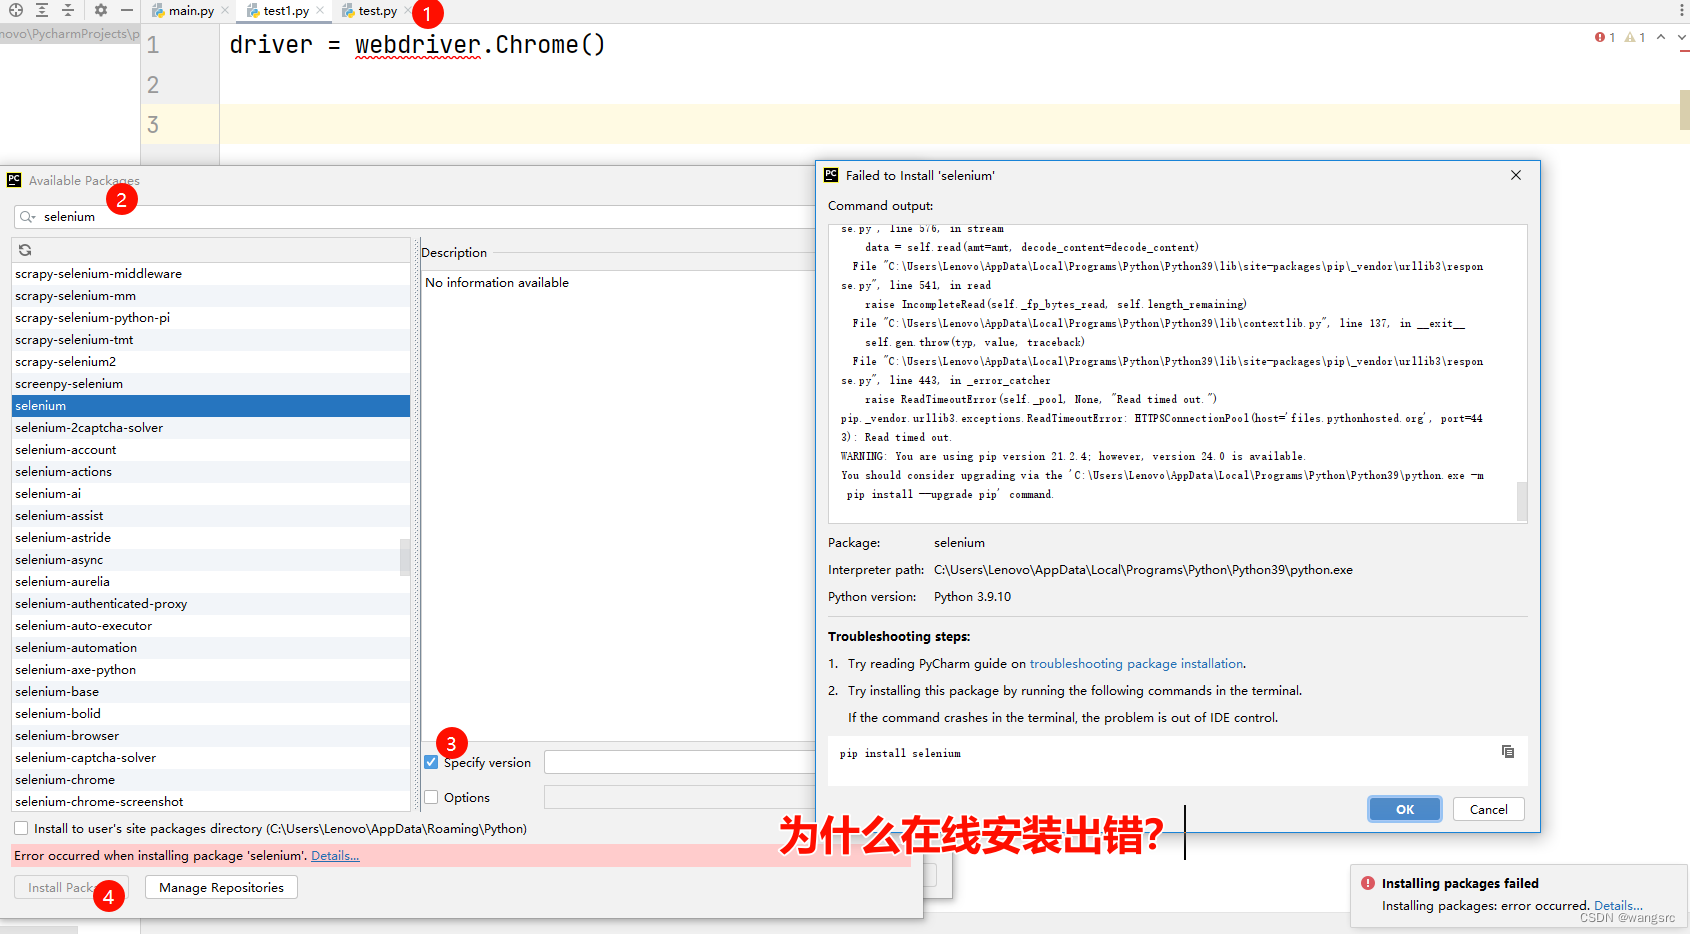Click the select opened file target icon

click(x=16, y=10)
